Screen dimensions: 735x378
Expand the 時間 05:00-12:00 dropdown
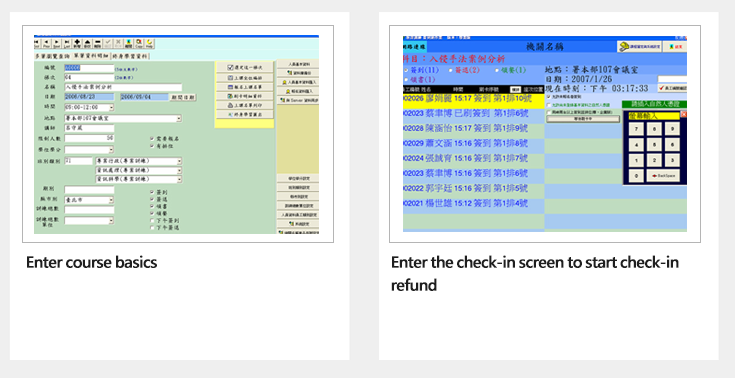(111, 108)
